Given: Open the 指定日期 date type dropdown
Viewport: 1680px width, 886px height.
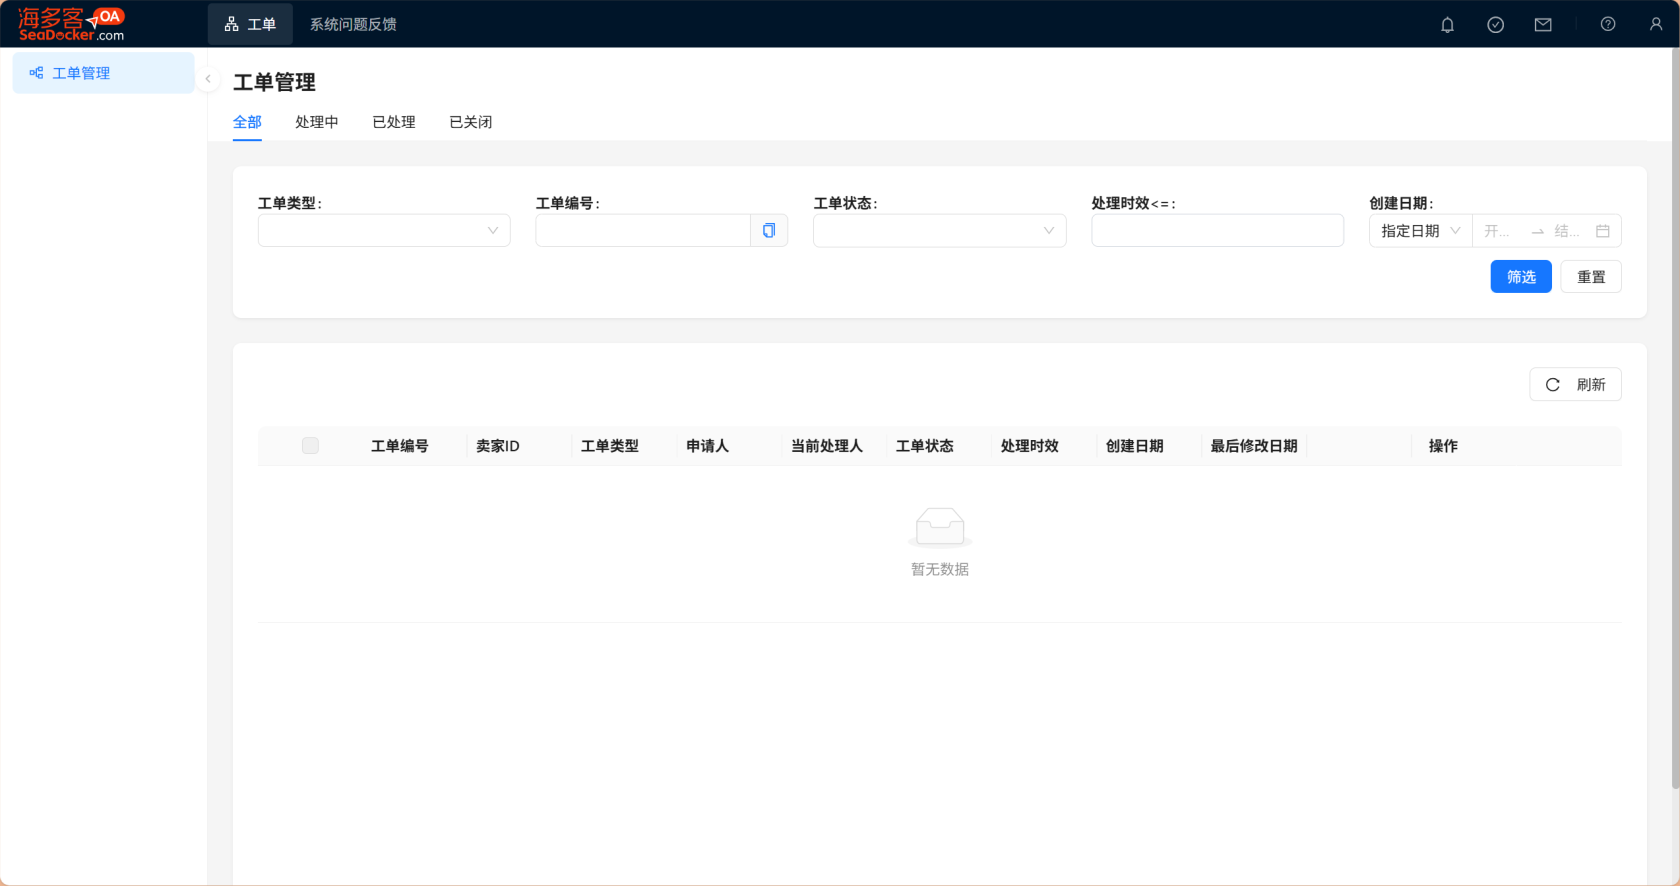Looking at the screenshot, I should point(1420,231).
